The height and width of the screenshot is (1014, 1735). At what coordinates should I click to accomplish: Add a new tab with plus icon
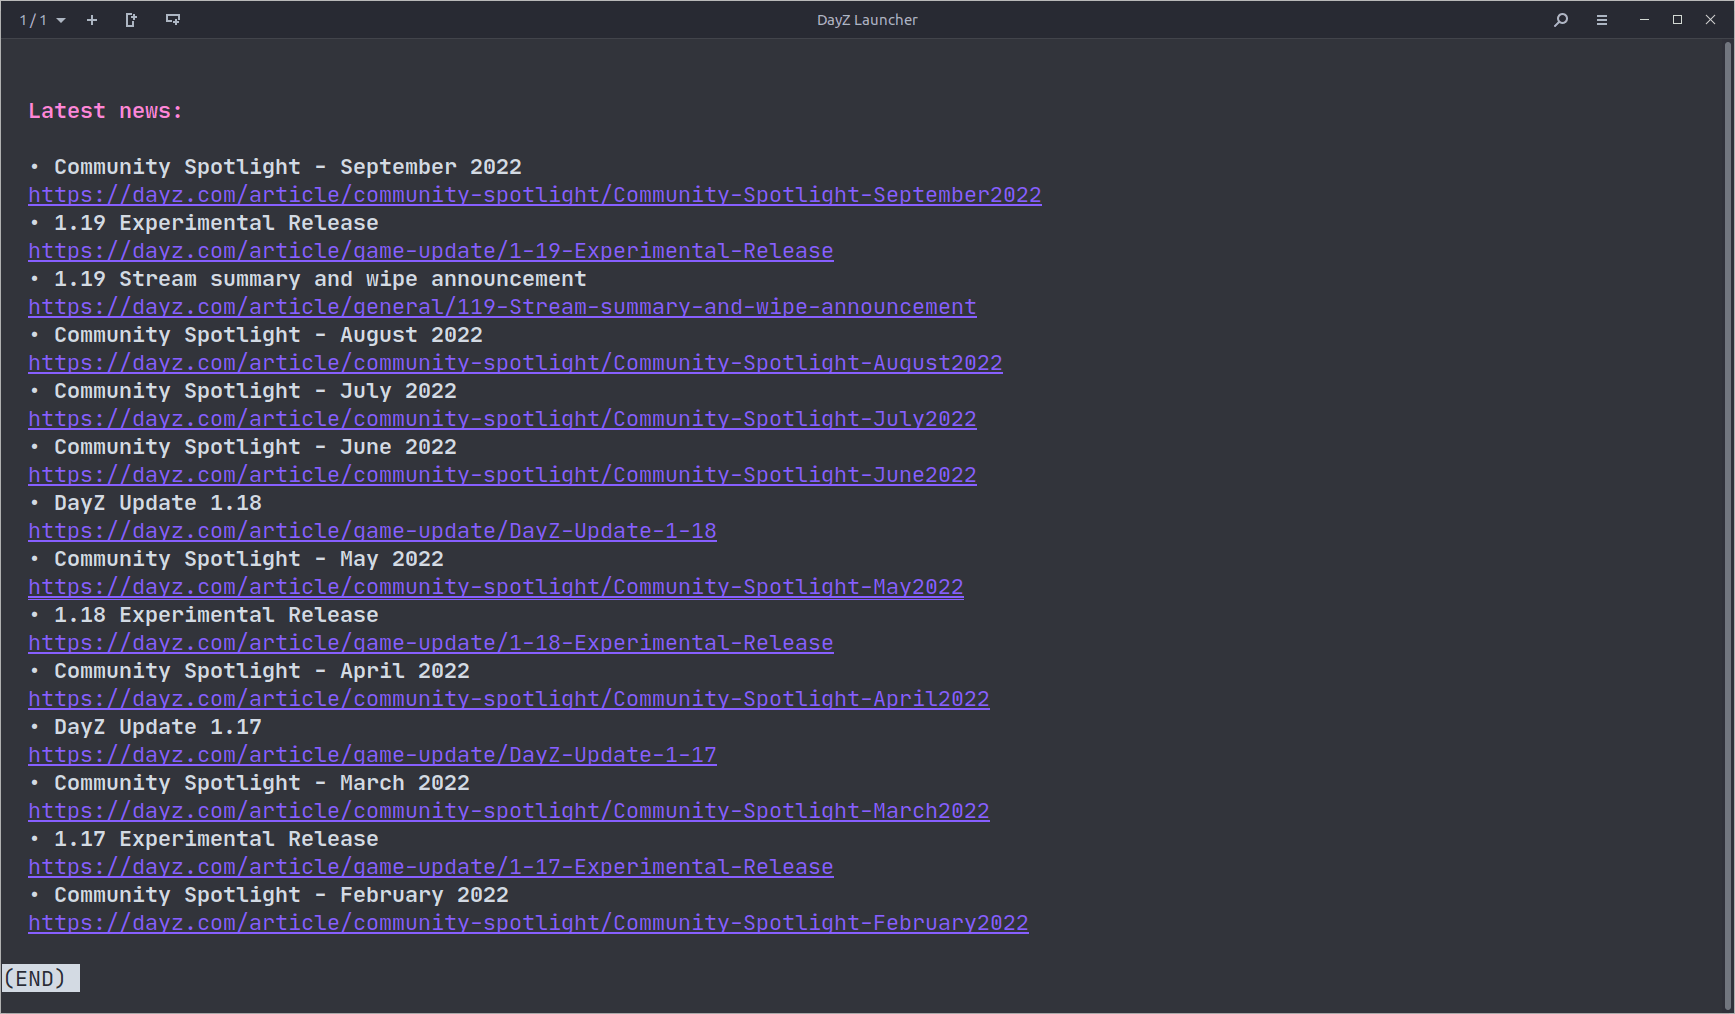(92, 20)
